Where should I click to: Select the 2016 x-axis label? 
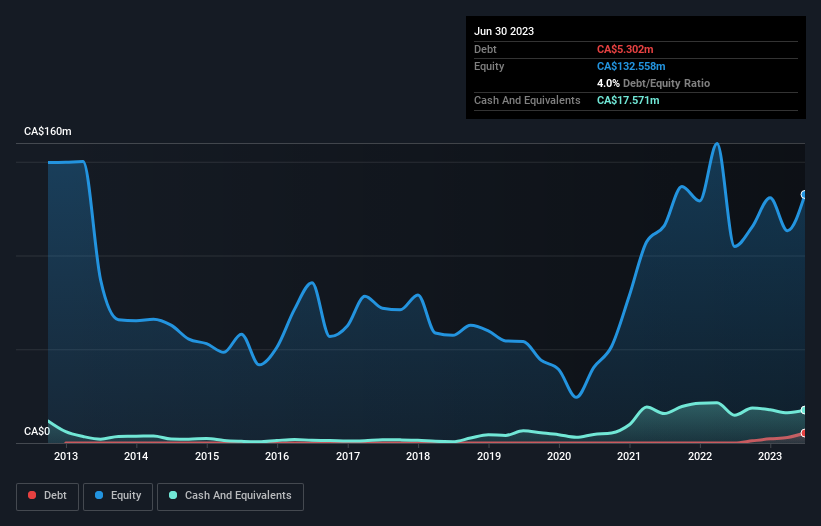(277, 456)
